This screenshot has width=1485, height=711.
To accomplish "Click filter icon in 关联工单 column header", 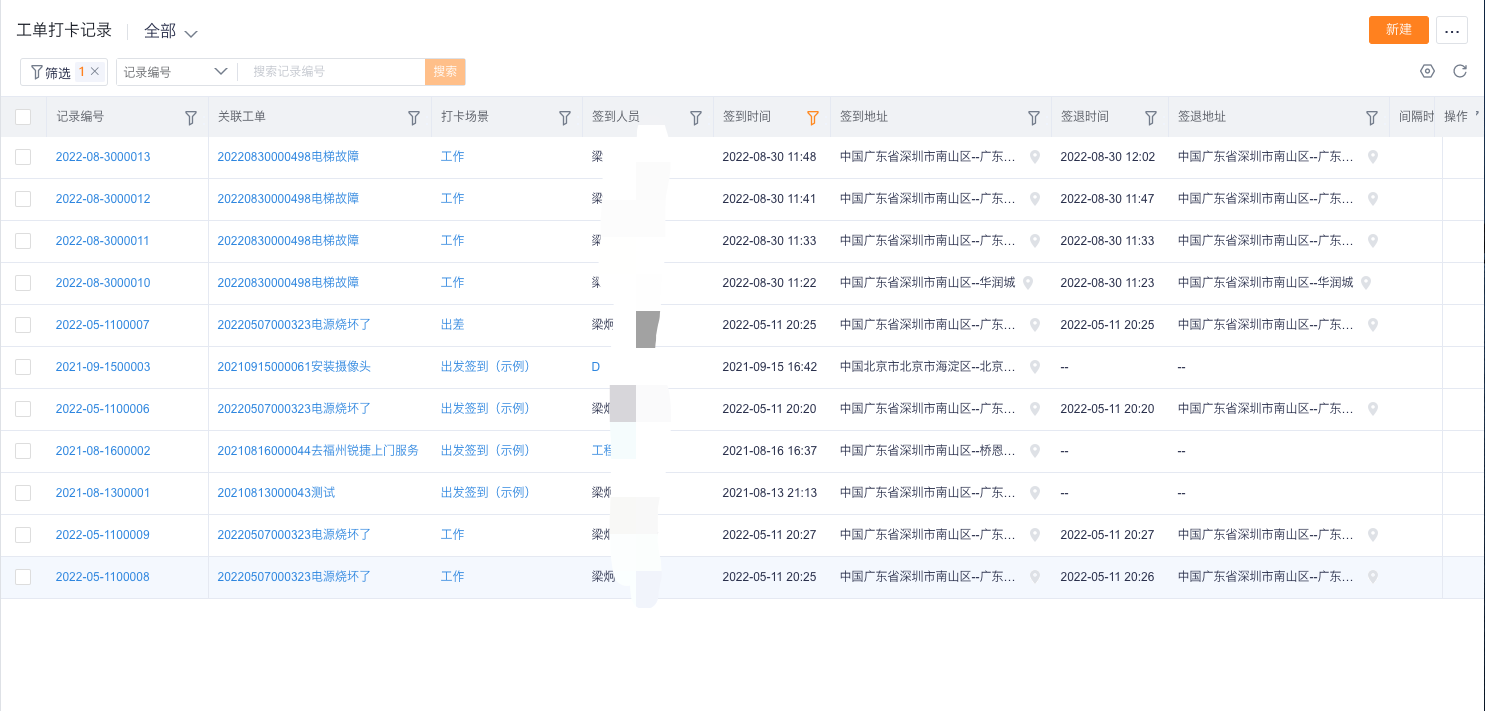I will point(414,118).
